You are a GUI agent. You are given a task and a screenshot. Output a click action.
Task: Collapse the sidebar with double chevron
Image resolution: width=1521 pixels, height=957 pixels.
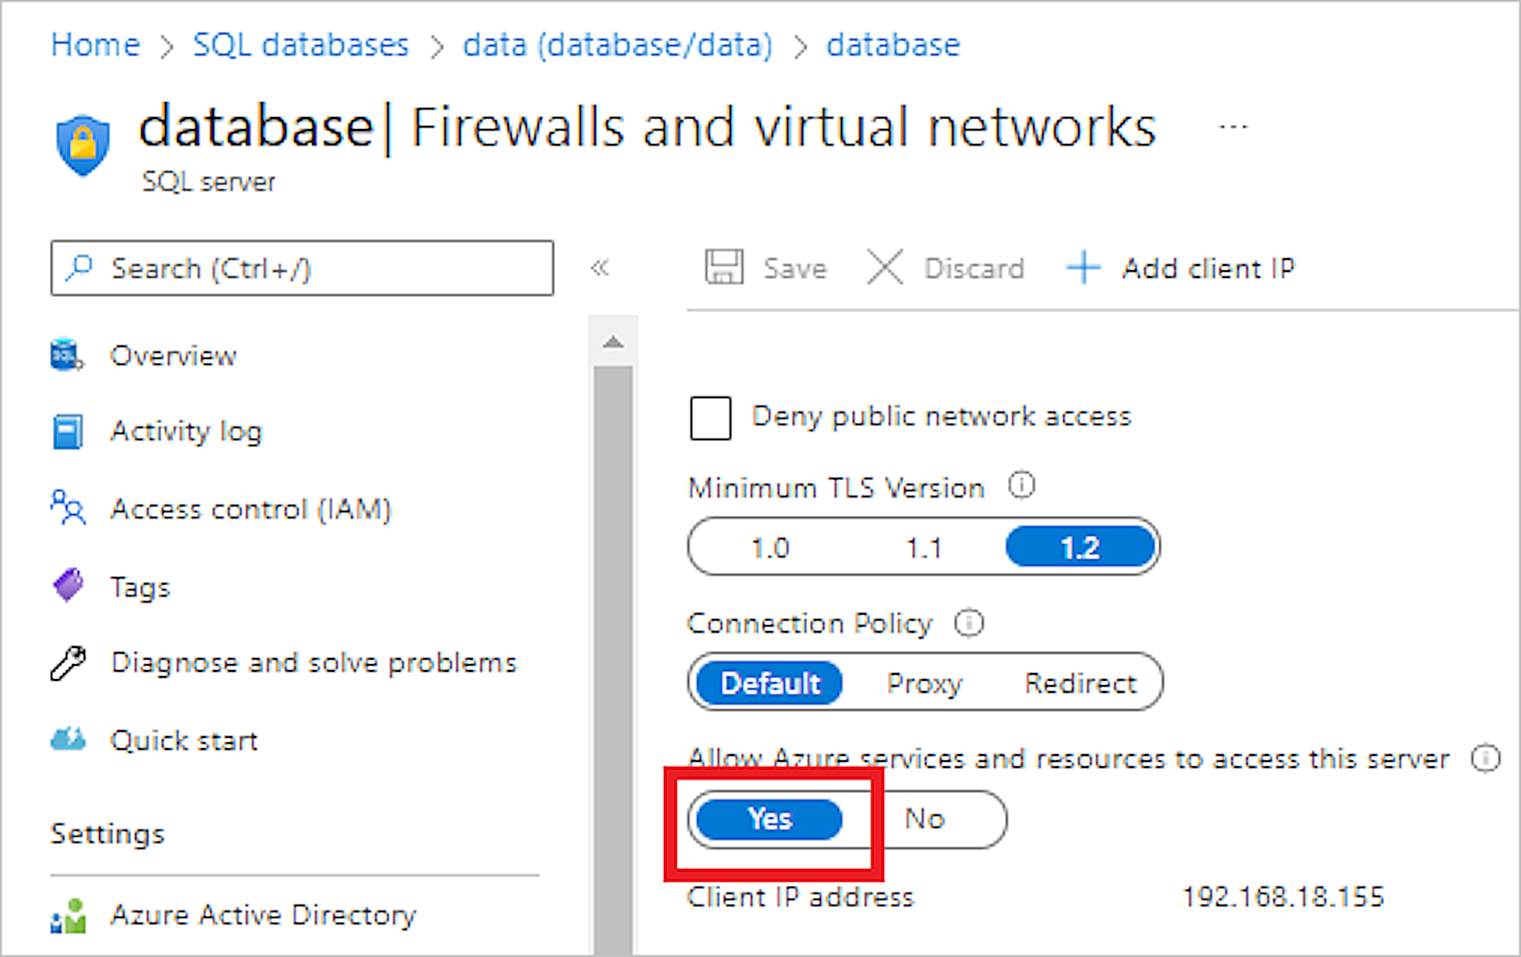(600, 268)
